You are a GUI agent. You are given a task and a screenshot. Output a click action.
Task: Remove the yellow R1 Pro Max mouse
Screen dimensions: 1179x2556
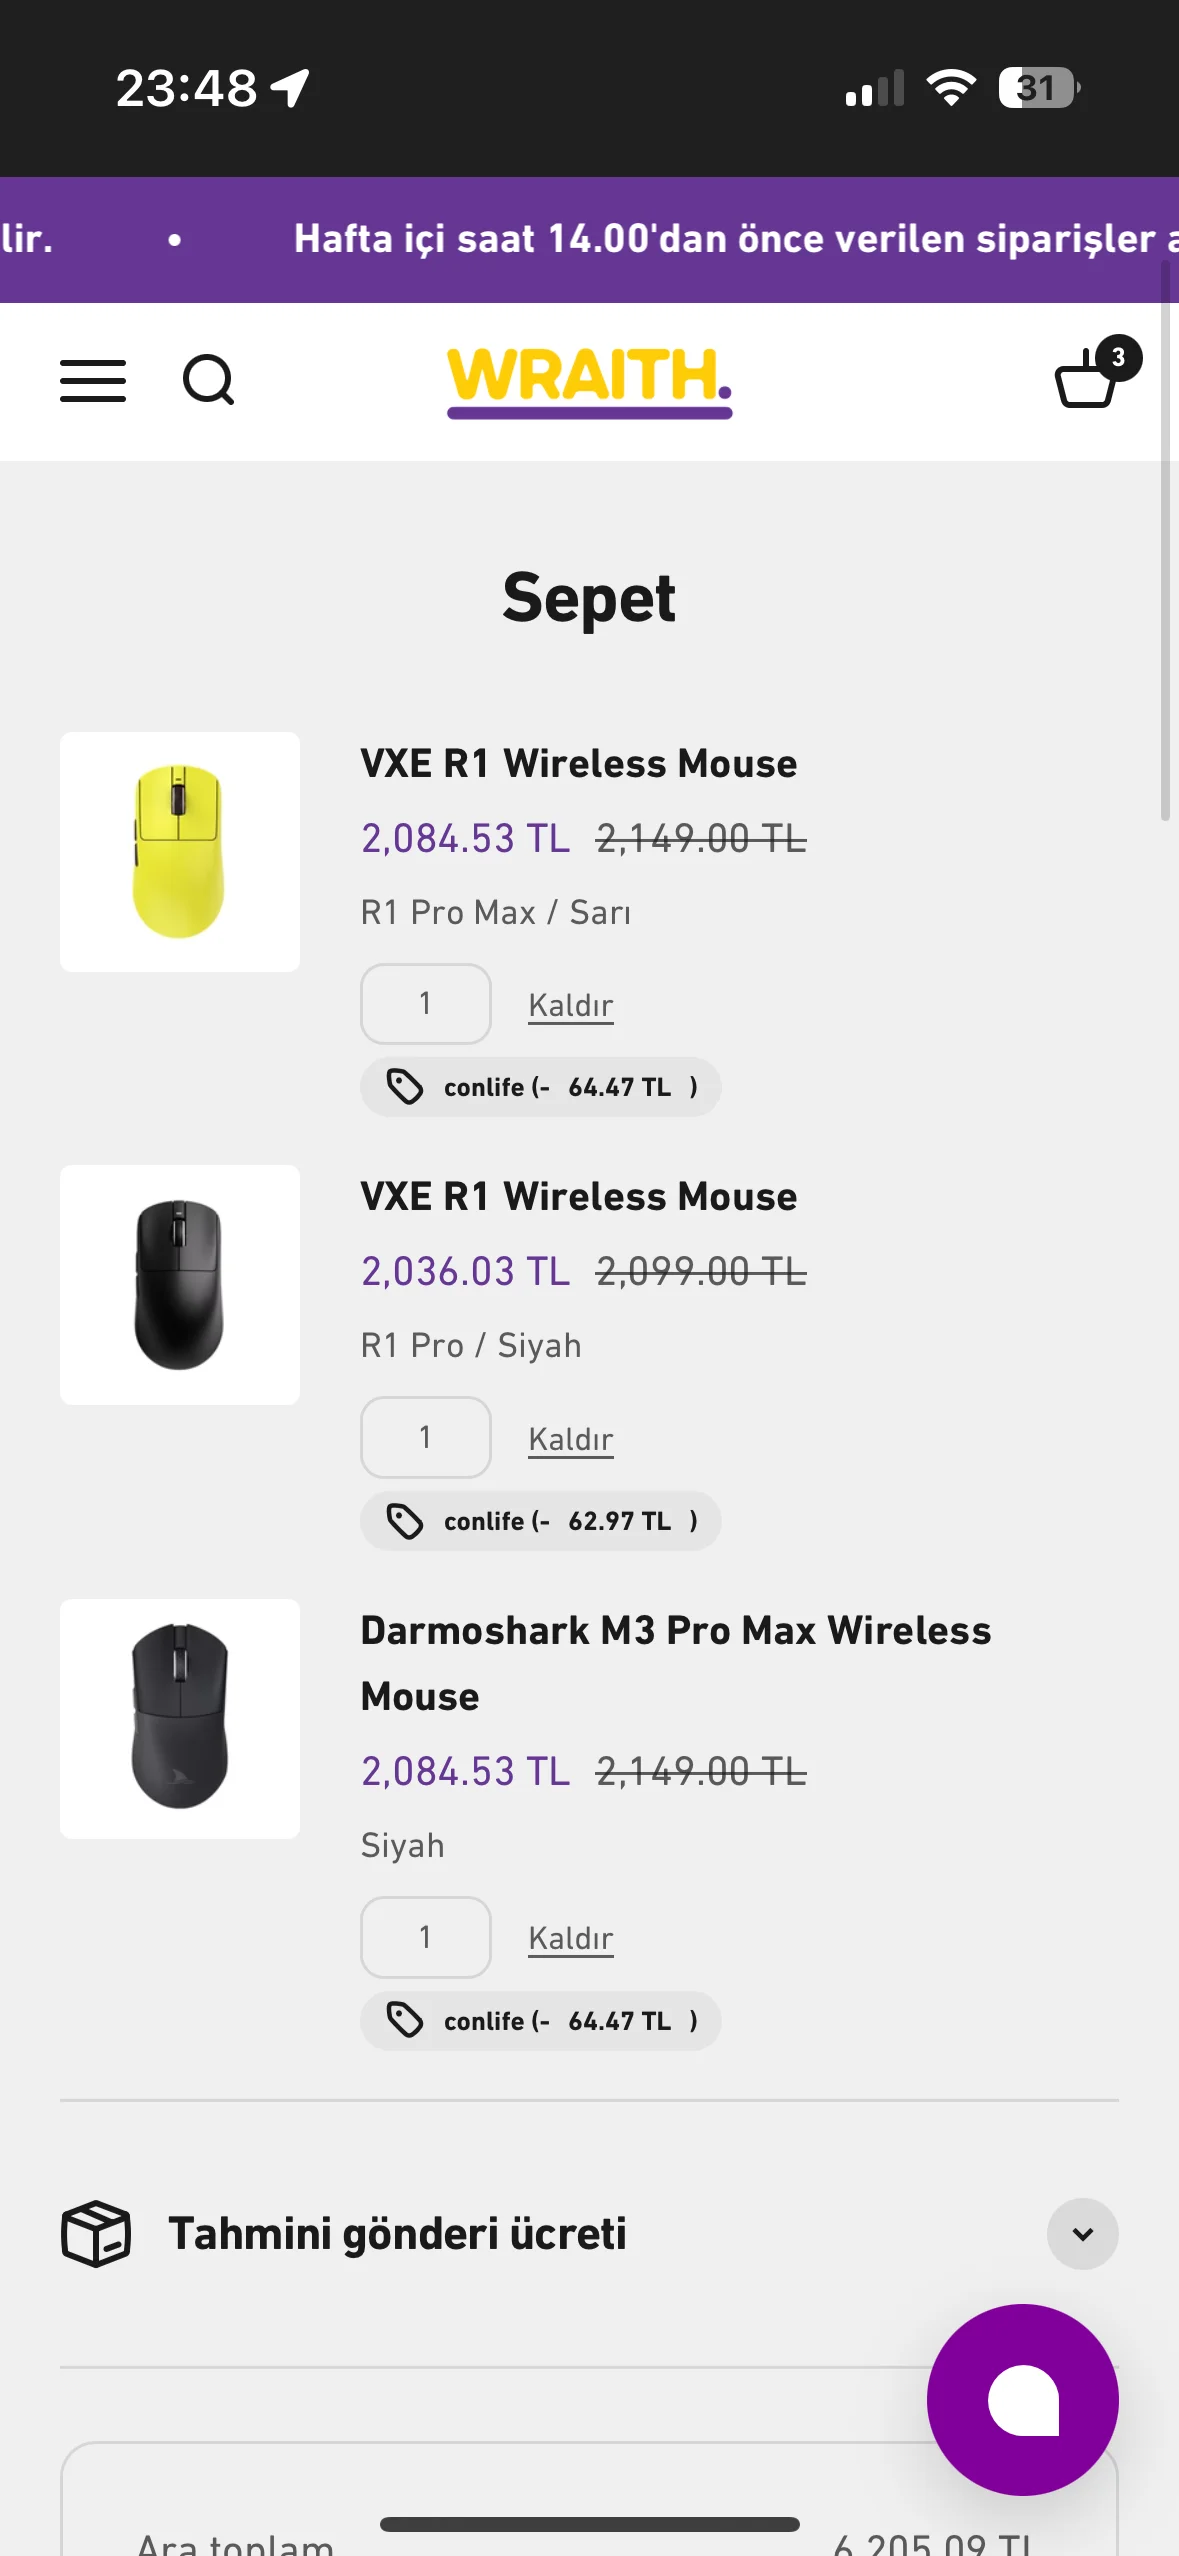coord(570,1005)
